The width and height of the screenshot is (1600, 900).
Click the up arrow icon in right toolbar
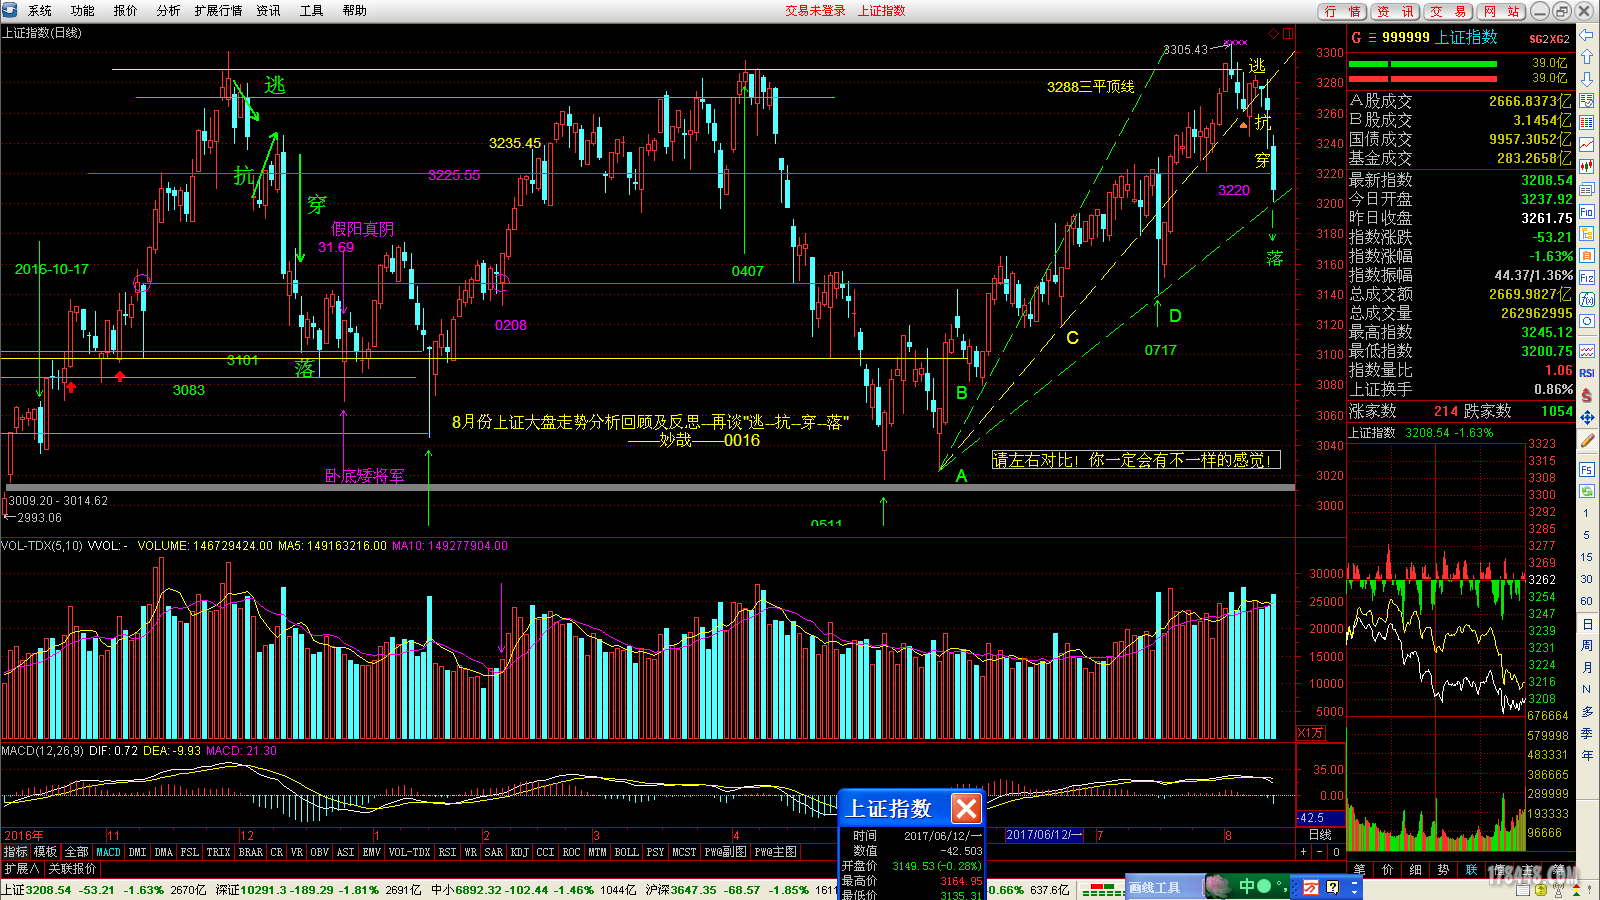click(x=1587, y=57)
